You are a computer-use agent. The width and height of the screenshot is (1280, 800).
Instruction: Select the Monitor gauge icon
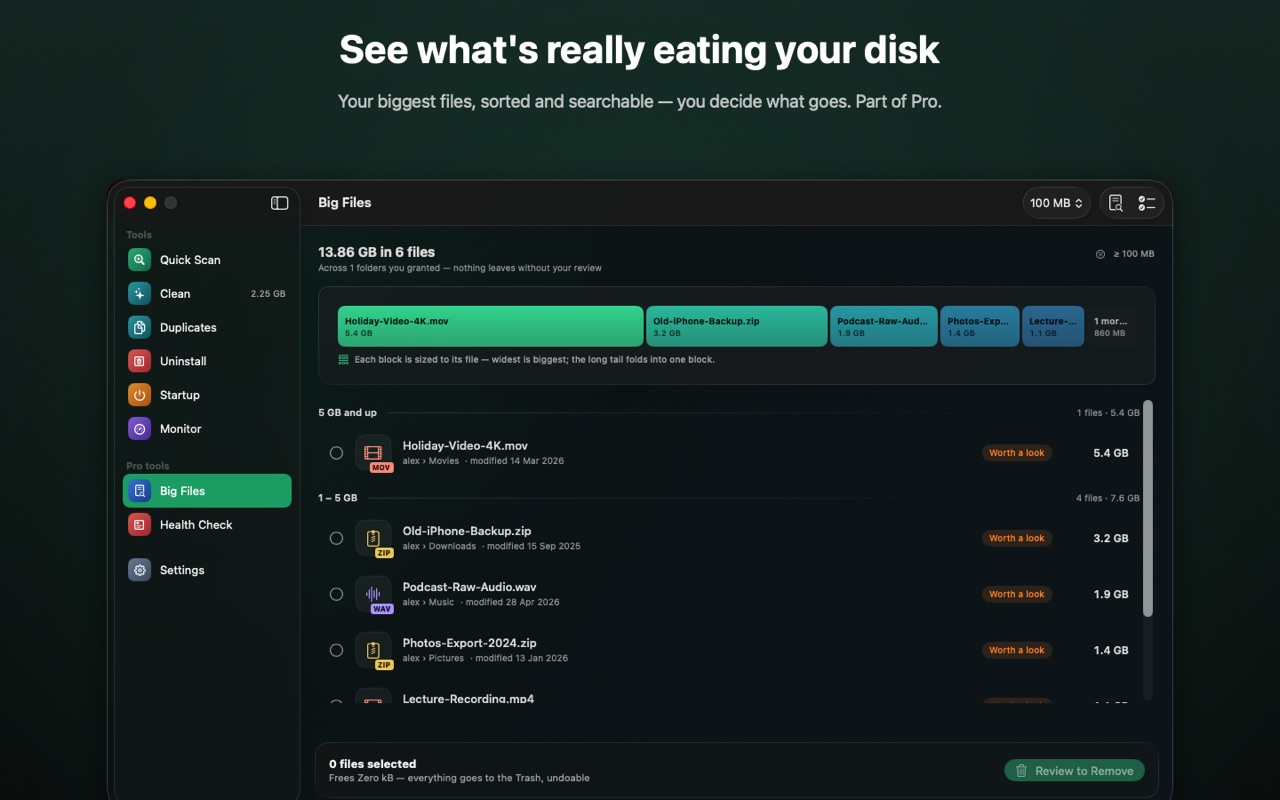(x=140, y=429)
